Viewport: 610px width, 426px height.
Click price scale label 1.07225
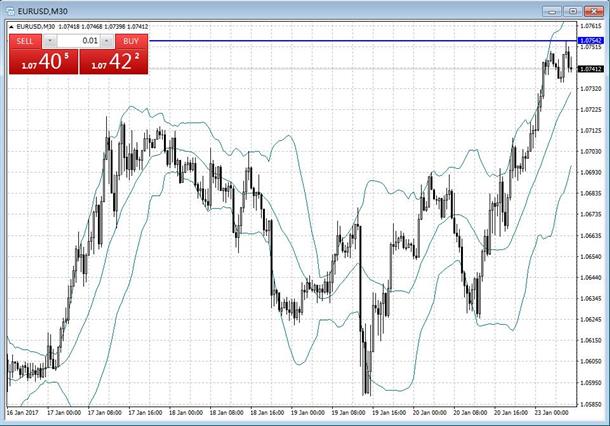(591, 110)
